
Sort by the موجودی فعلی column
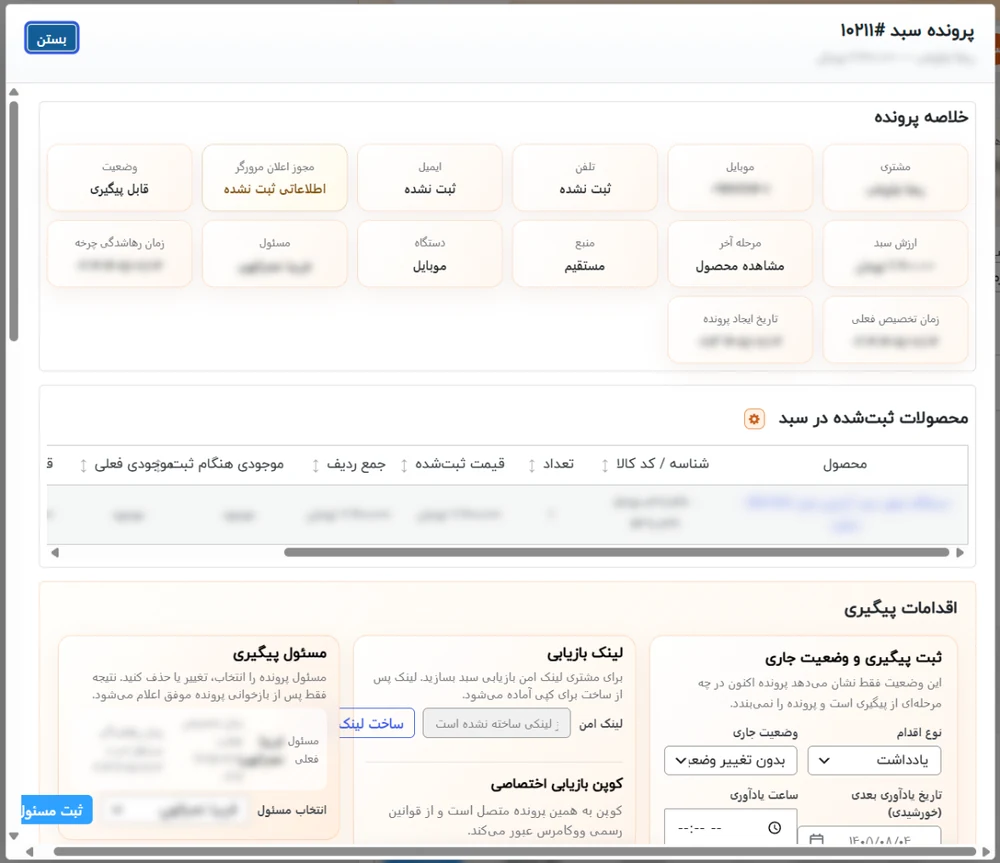point(83,465)
